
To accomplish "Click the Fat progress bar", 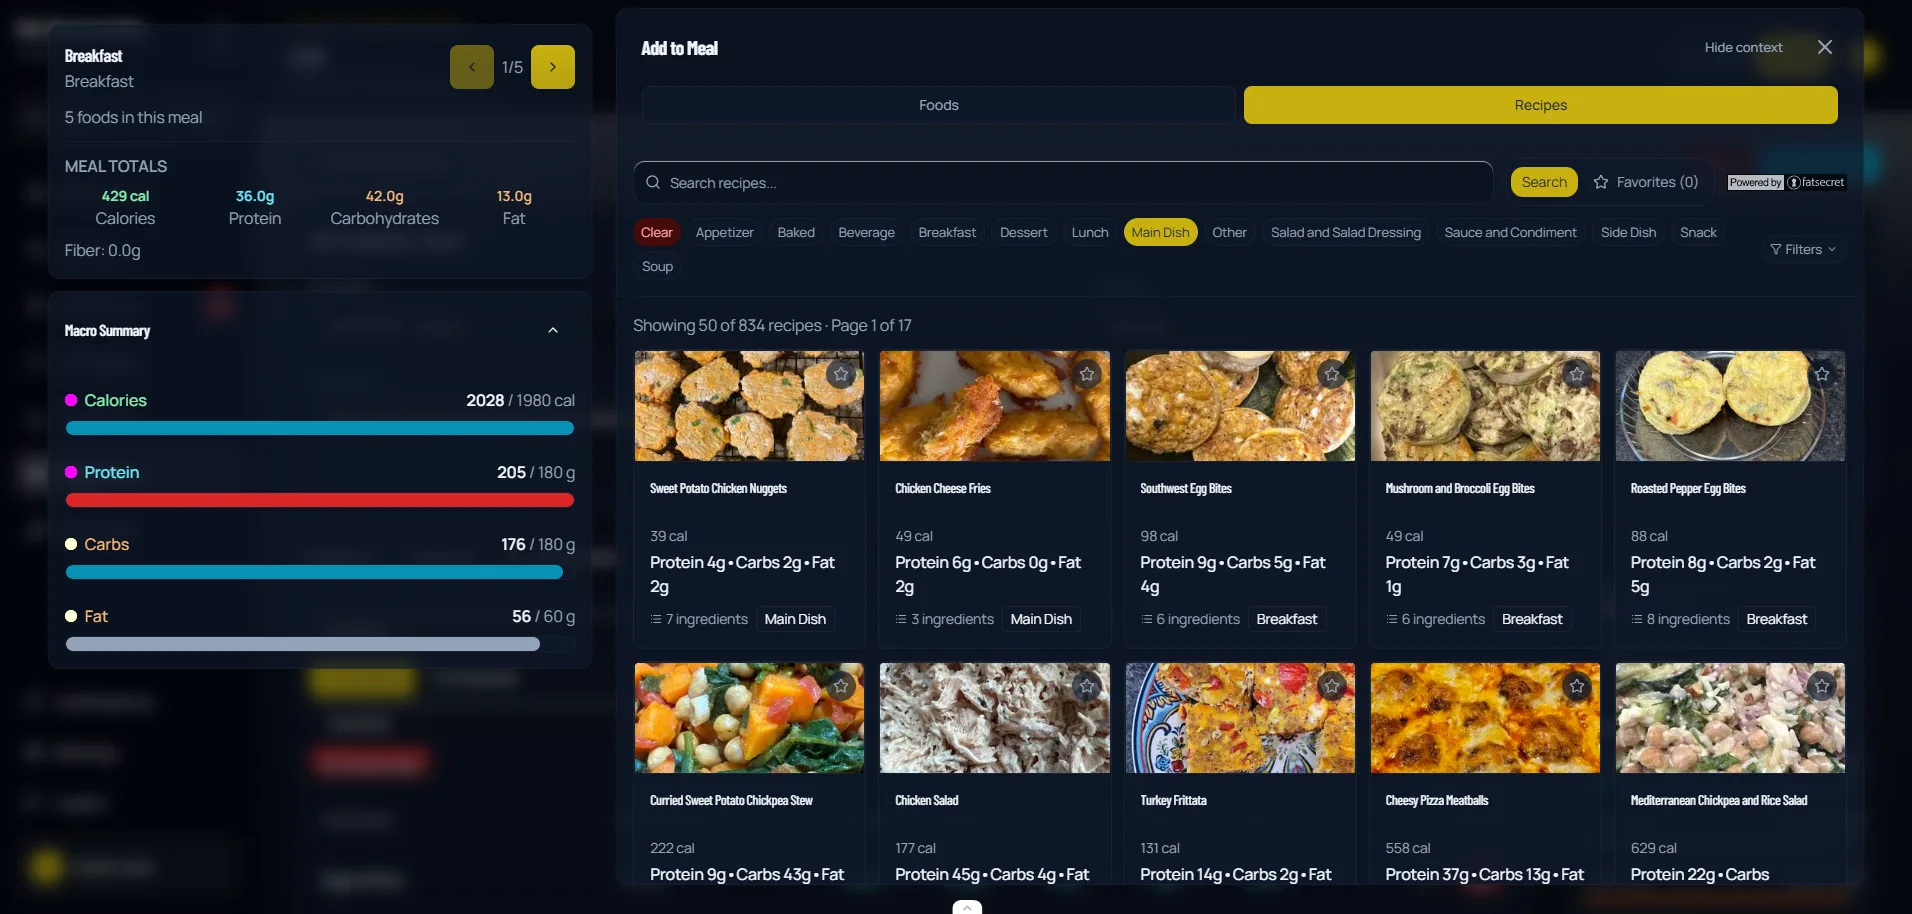I will click(x=320, y=644).
